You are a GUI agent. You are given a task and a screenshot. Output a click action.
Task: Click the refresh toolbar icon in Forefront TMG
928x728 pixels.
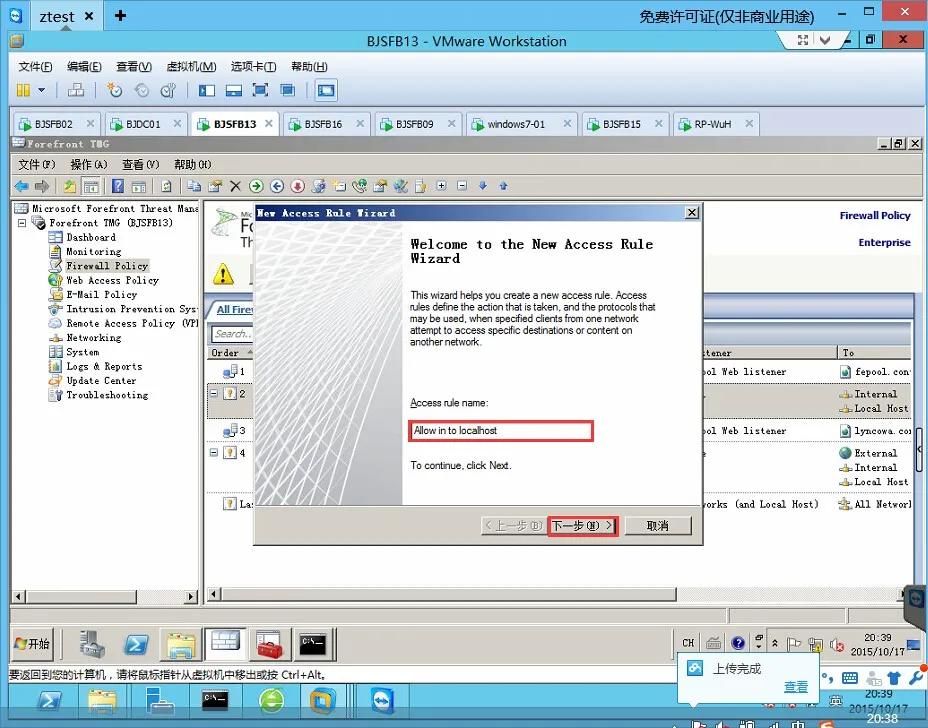click(166, 186)
